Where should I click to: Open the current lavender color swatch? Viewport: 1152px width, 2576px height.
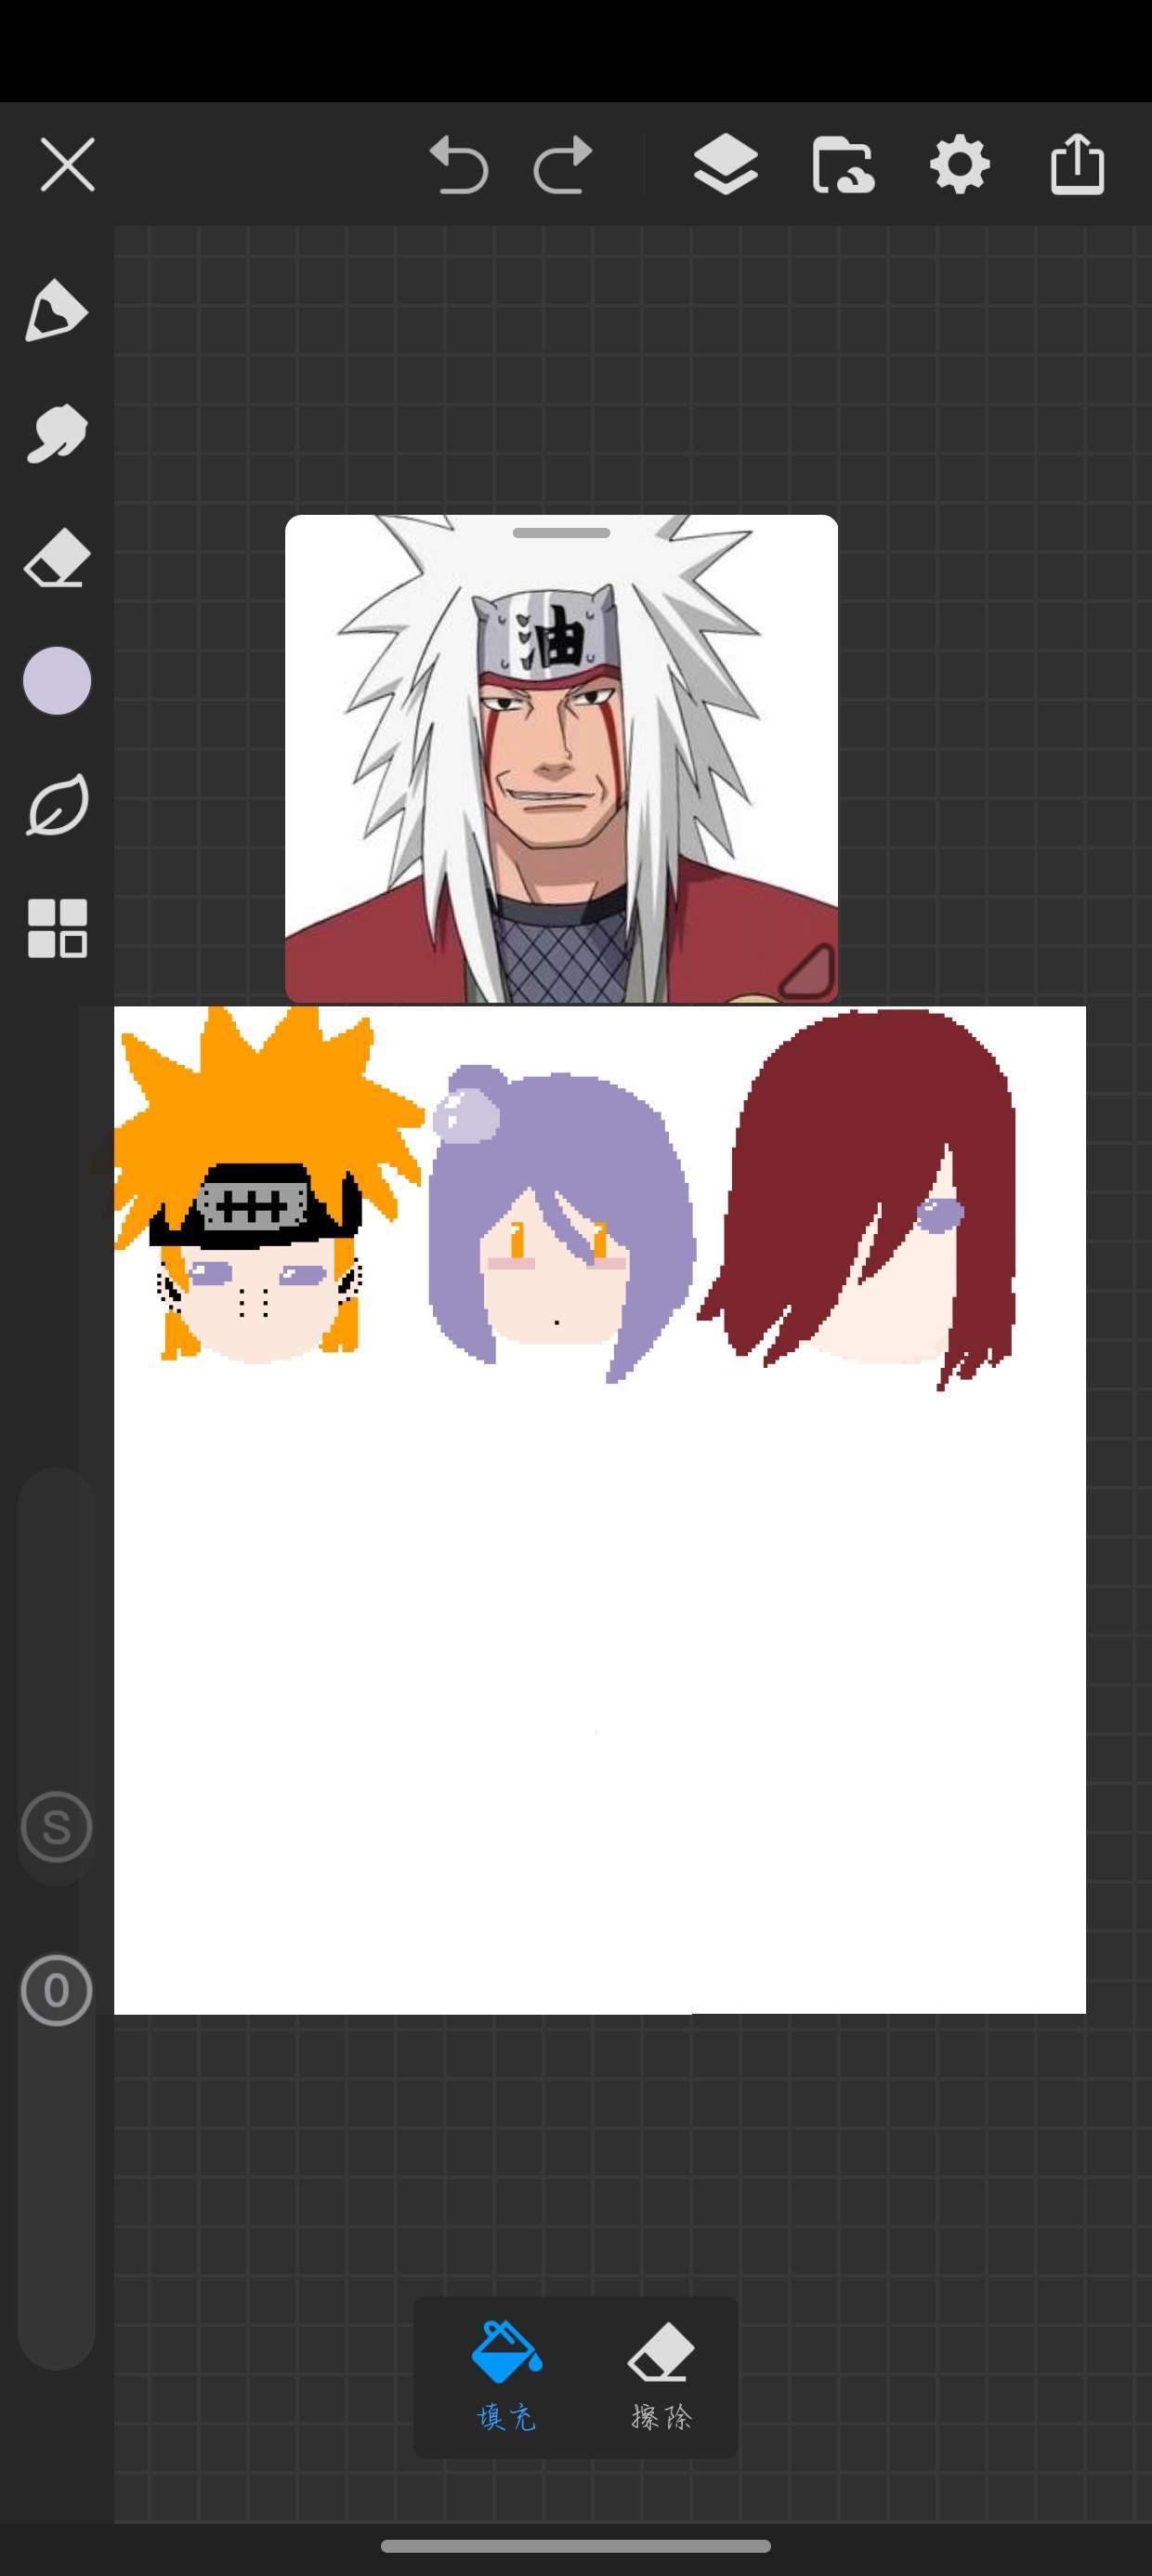(x=57, y=681)
